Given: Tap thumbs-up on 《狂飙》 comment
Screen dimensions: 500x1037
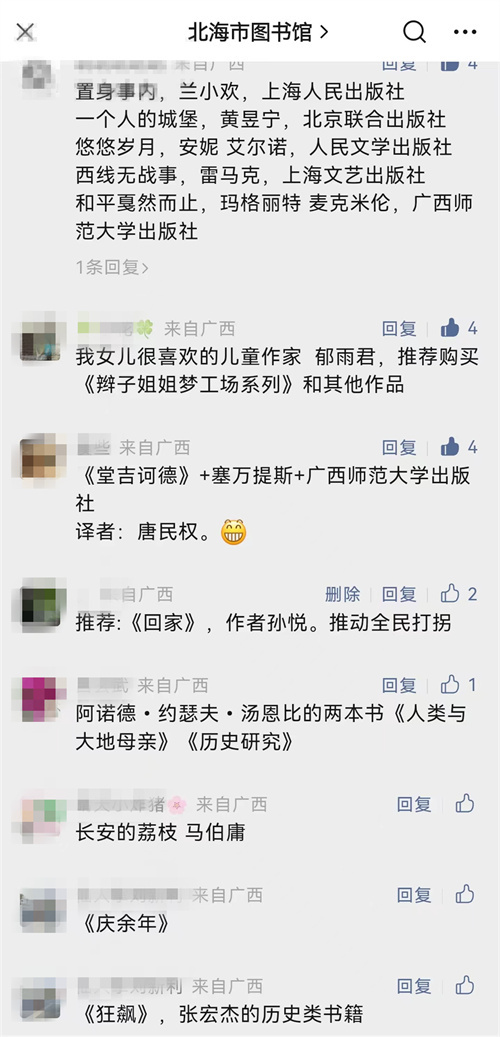Looking at the screenshot, I should [x=465, y=985].
